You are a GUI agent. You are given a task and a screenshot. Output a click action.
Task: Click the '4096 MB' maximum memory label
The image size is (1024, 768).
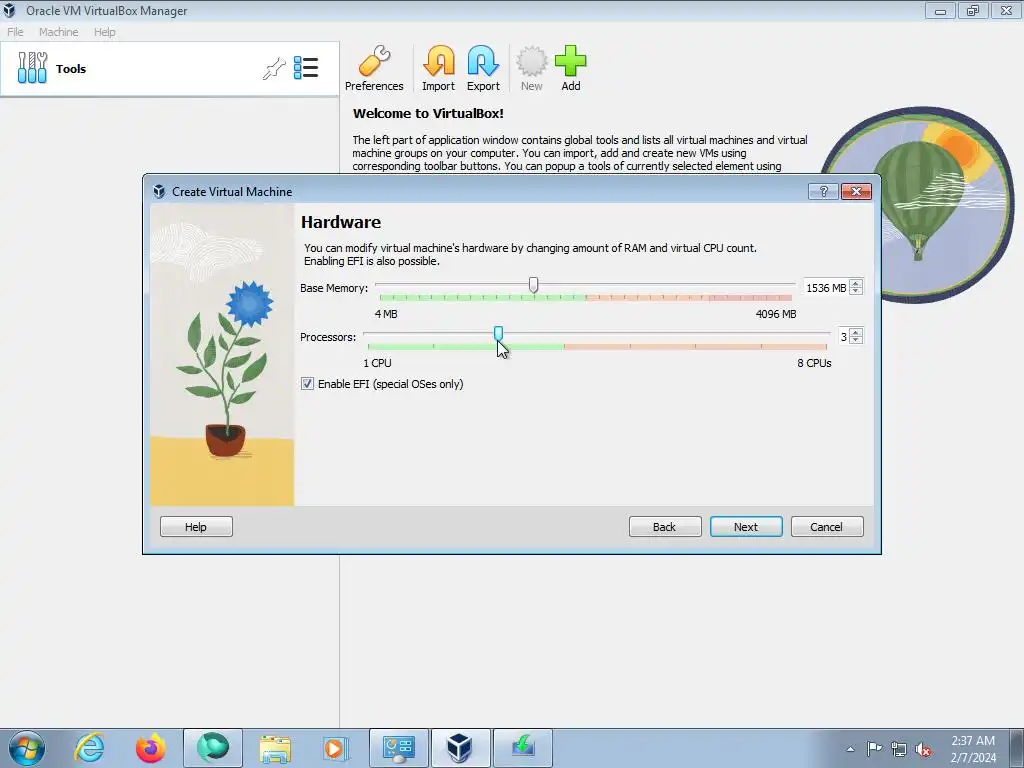pyautogui.click(x=776, y=314)
